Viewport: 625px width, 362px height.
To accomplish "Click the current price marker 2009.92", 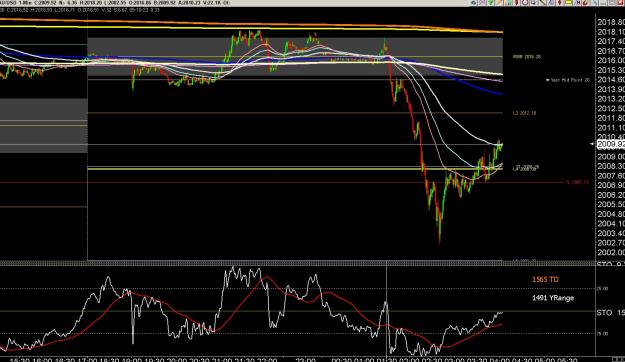I will pos(610,144).
